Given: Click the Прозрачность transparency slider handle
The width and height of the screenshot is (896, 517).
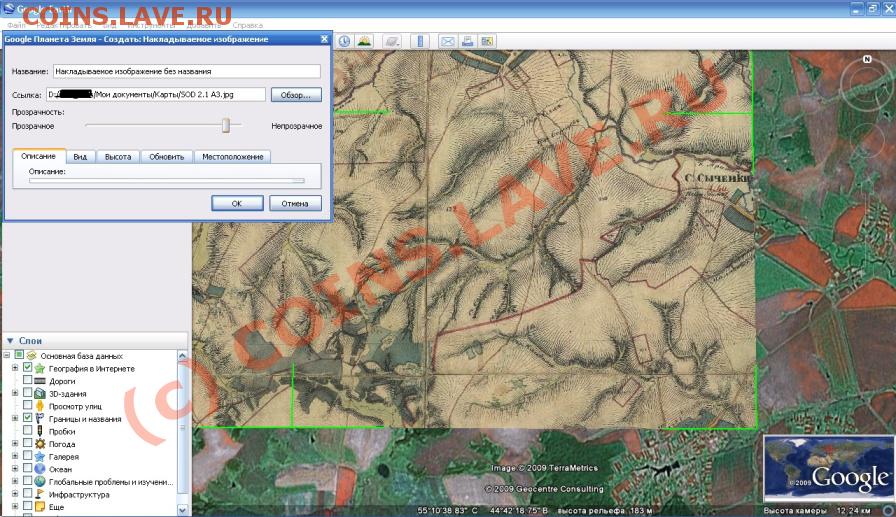Looking at the screenshot, I should (226, 125).
